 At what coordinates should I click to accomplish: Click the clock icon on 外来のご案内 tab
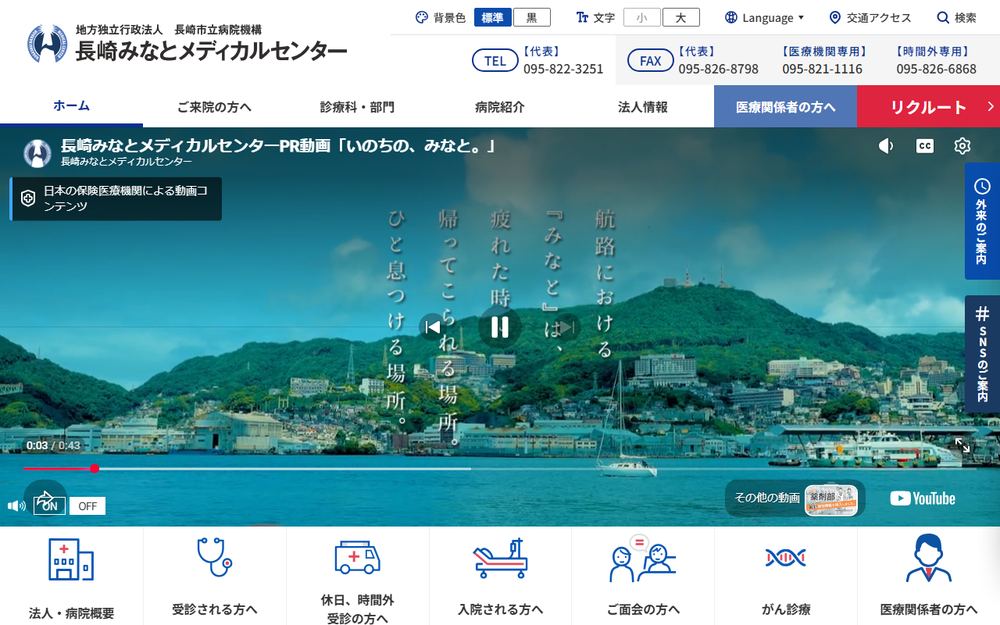tap(982, 186)
